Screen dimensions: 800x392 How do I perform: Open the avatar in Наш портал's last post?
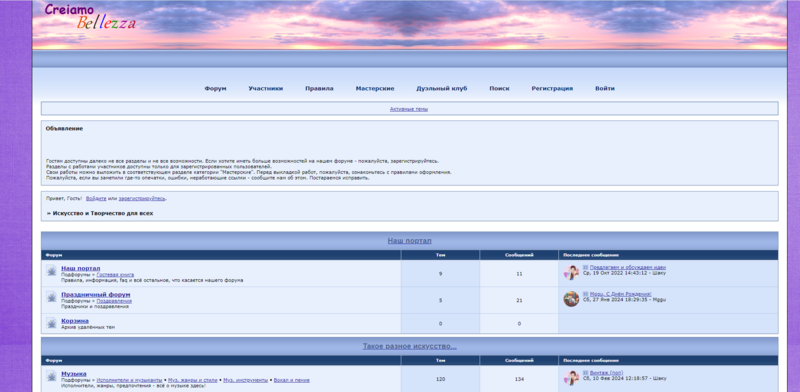point(571,273)
